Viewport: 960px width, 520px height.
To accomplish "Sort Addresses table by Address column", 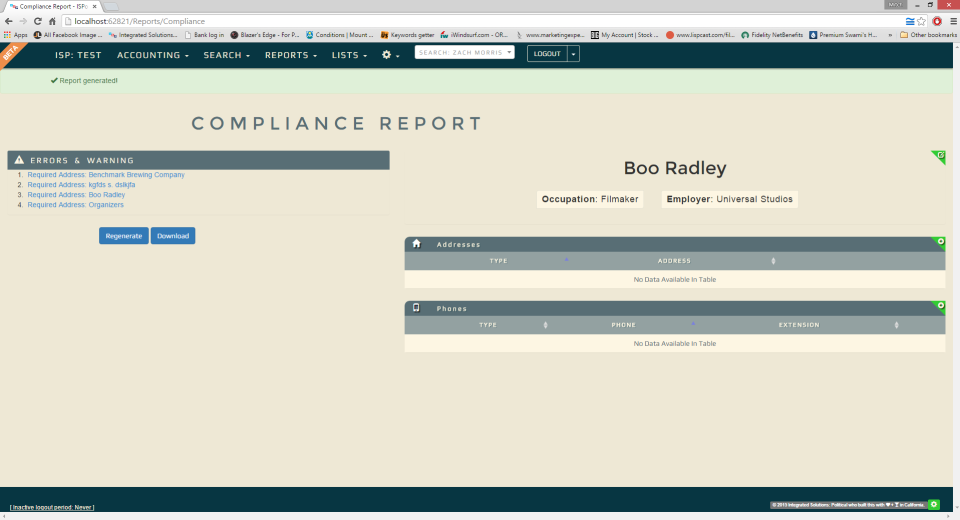I will coord(674,261).
